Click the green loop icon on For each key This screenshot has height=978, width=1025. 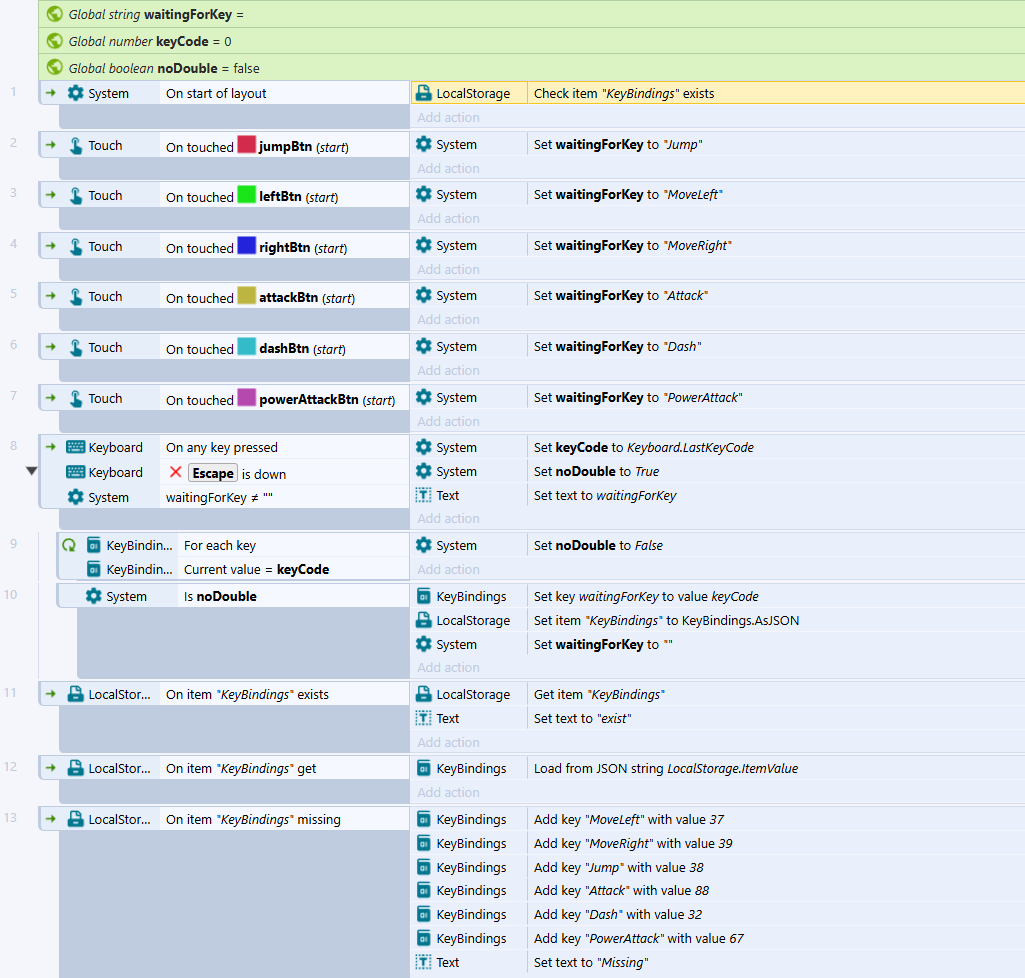coord(69,546)
